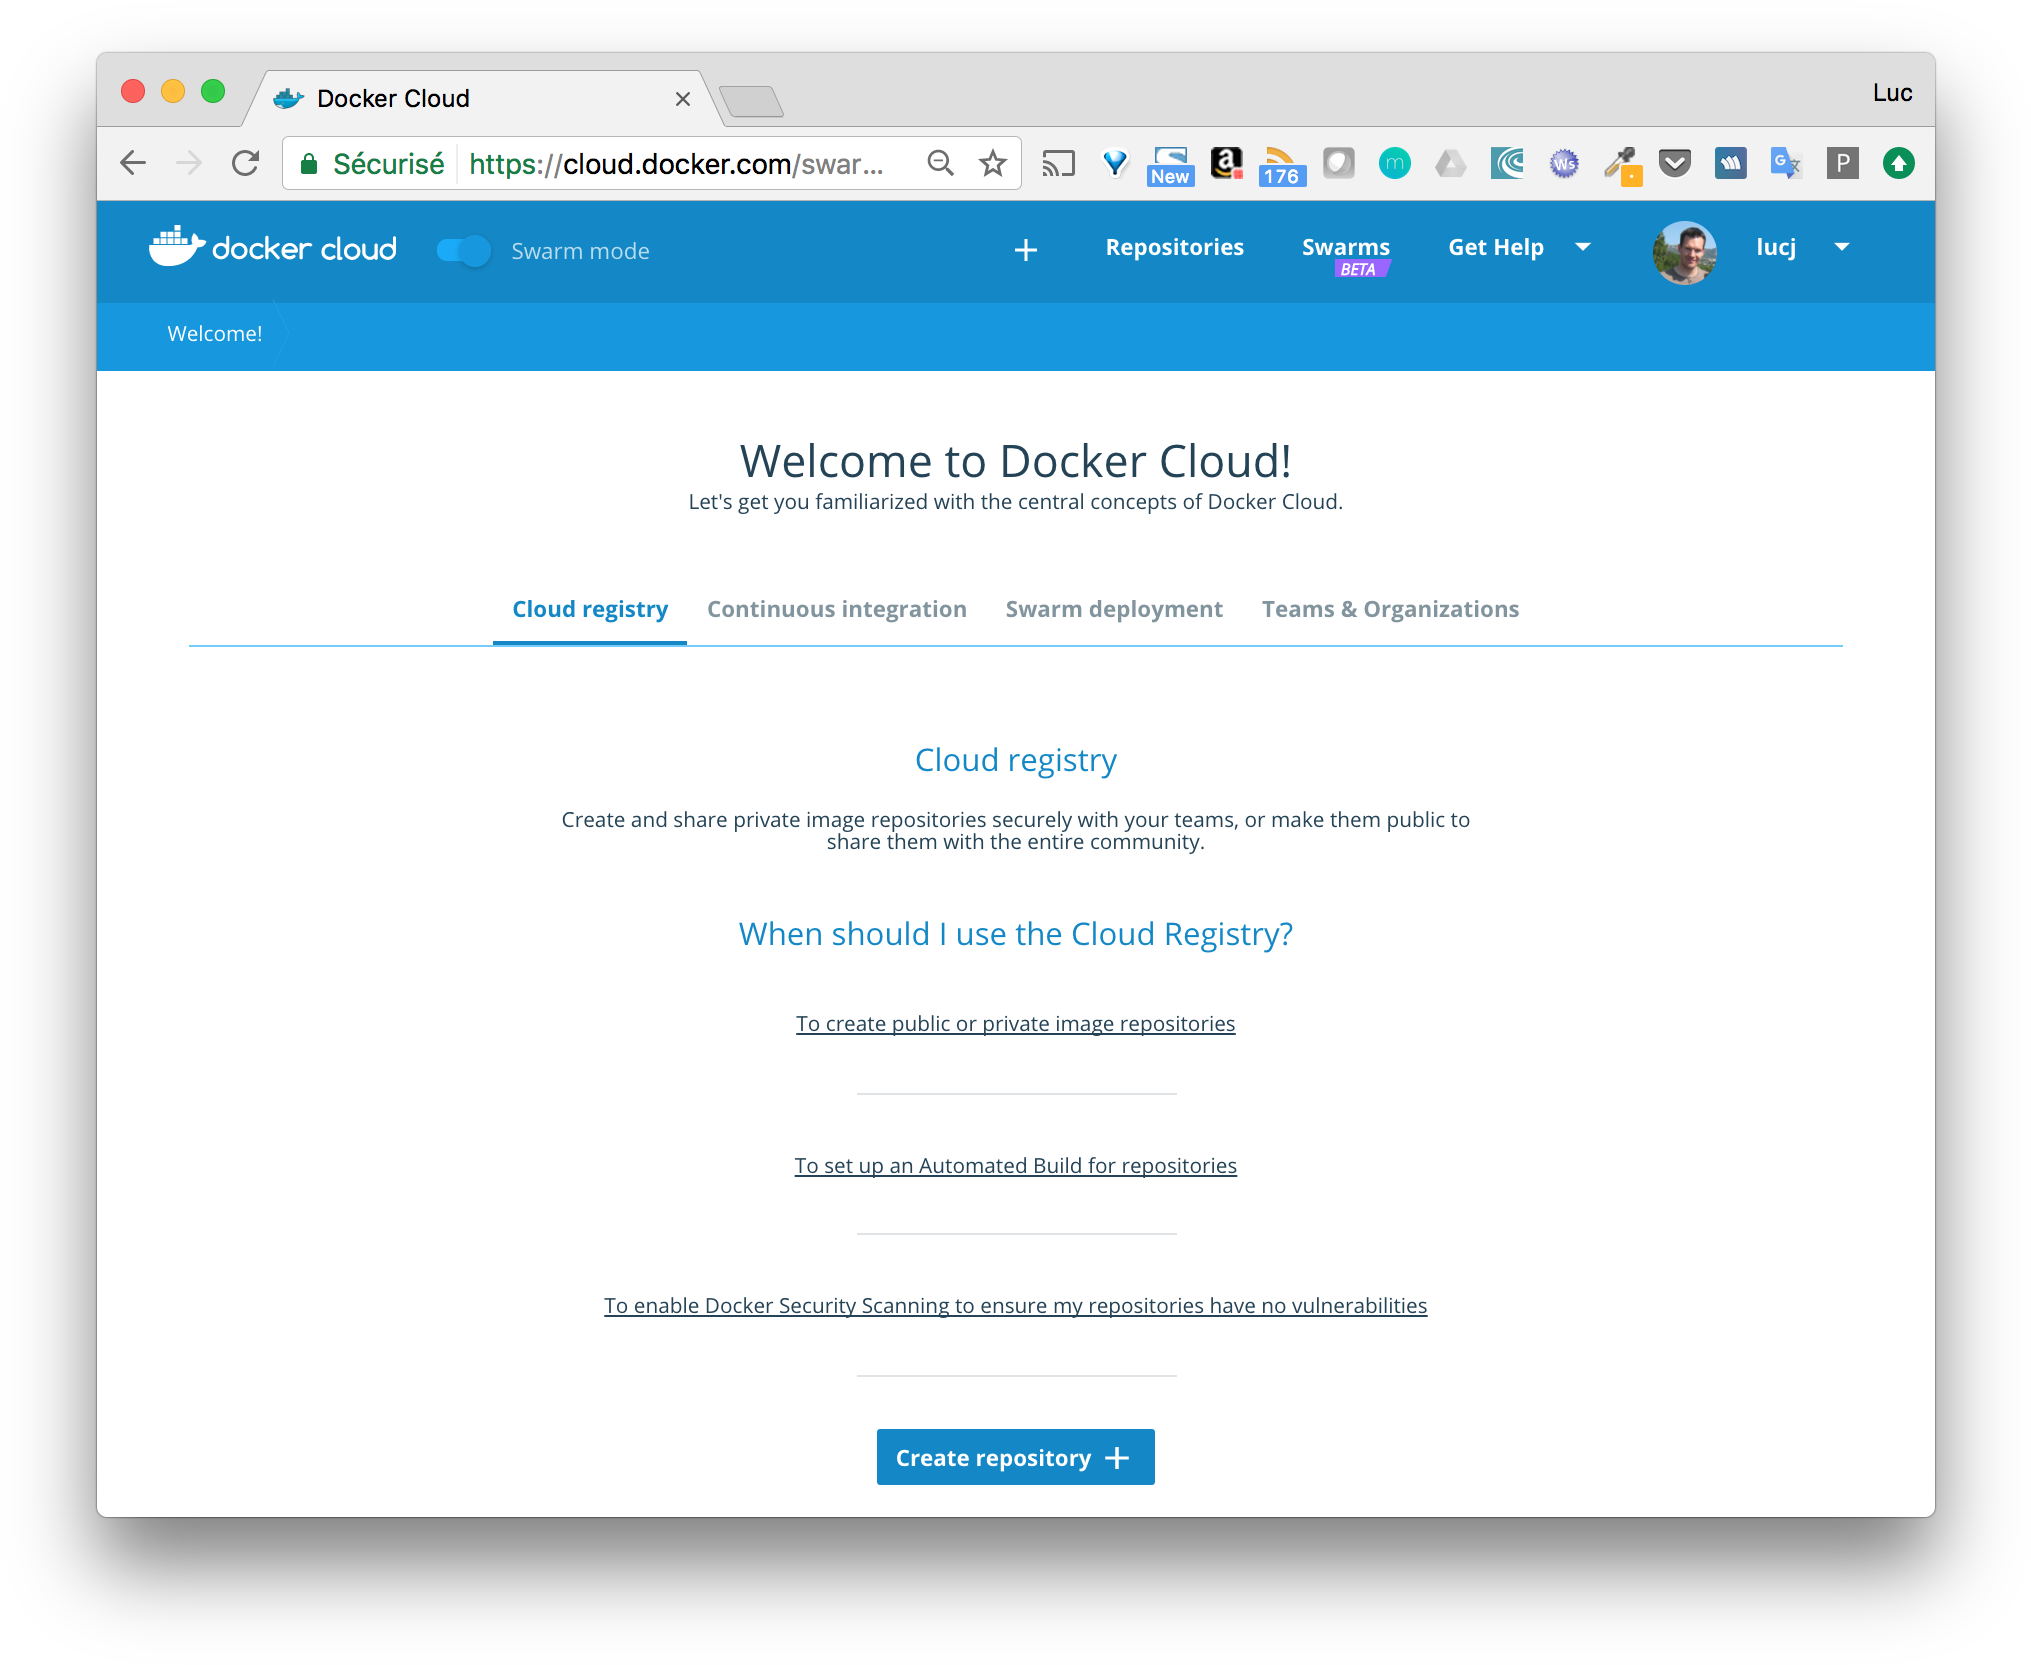Image resolution: width=2031 pixels, height=1665 pixels.
Task: Click the green Sécurisé padlock
Action: click(x=310, y=164)
